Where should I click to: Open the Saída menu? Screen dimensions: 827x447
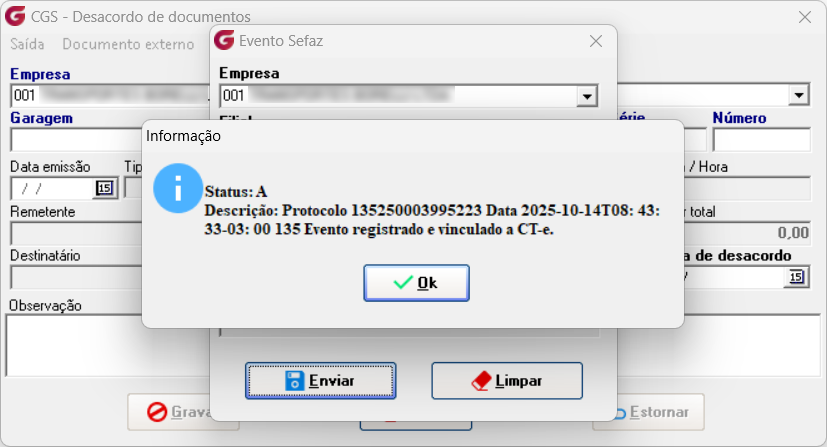[27, 44]
